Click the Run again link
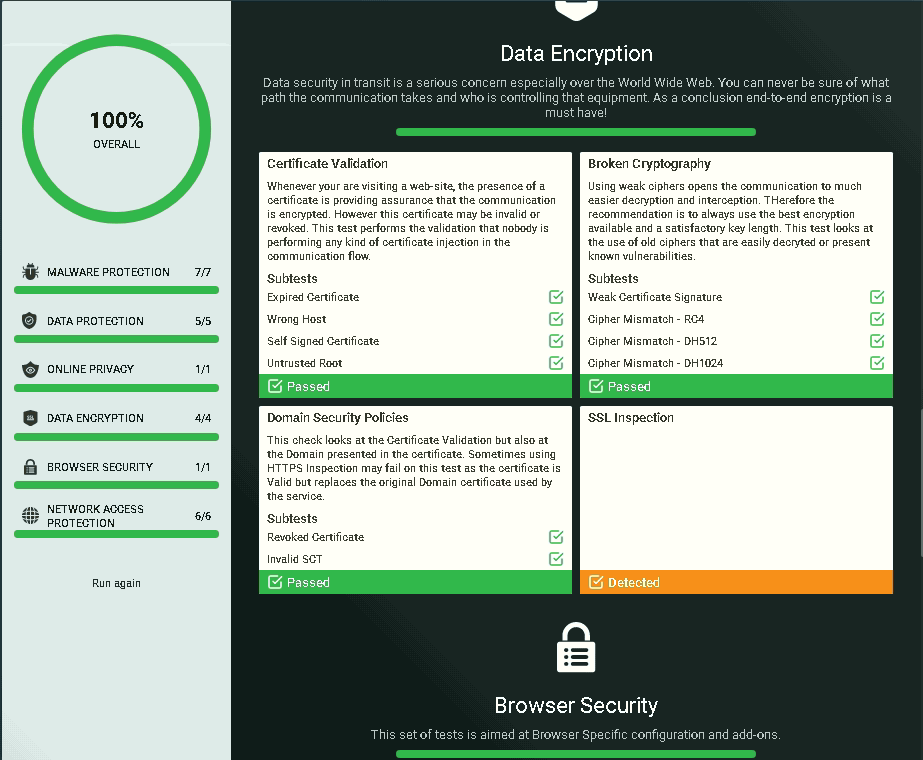 click(116, 583)
